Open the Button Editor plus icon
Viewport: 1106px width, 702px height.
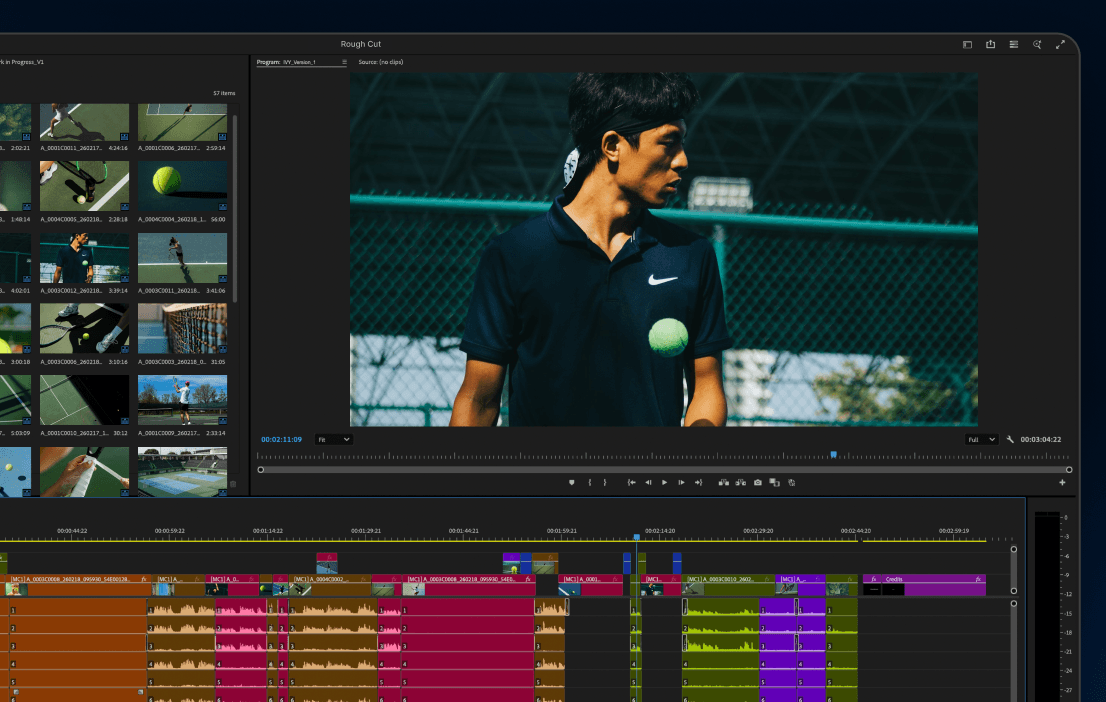(1062, 483)
